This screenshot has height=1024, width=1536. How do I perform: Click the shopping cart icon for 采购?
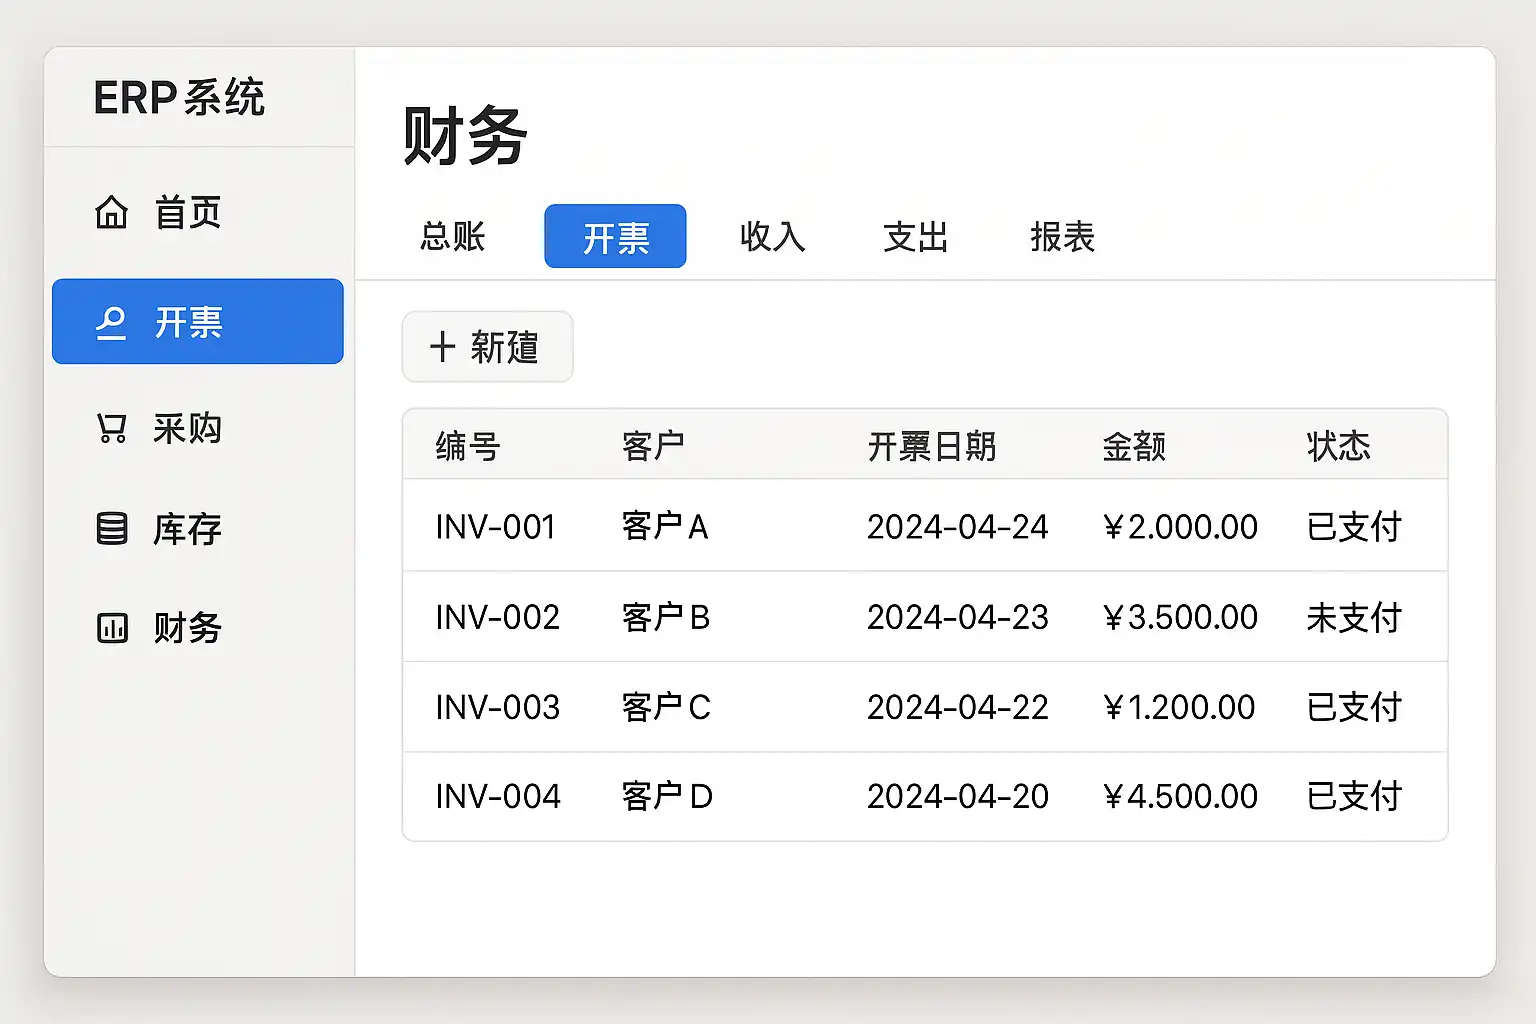111,428
